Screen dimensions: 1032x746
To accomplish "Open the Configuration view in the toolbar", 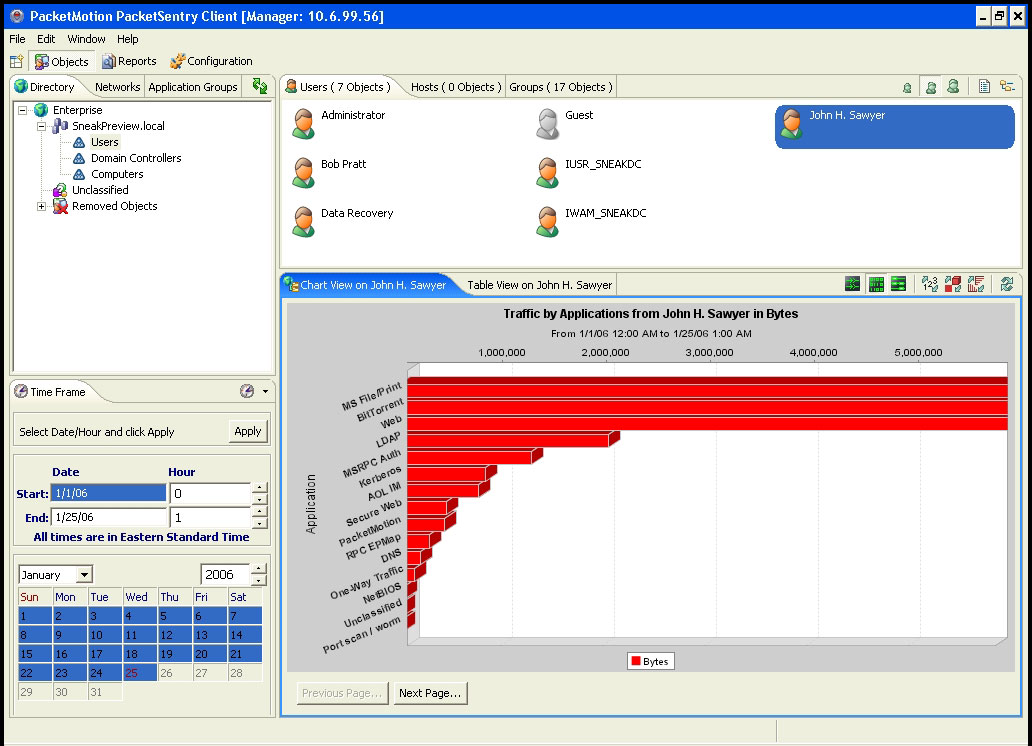I will point(211,61).
